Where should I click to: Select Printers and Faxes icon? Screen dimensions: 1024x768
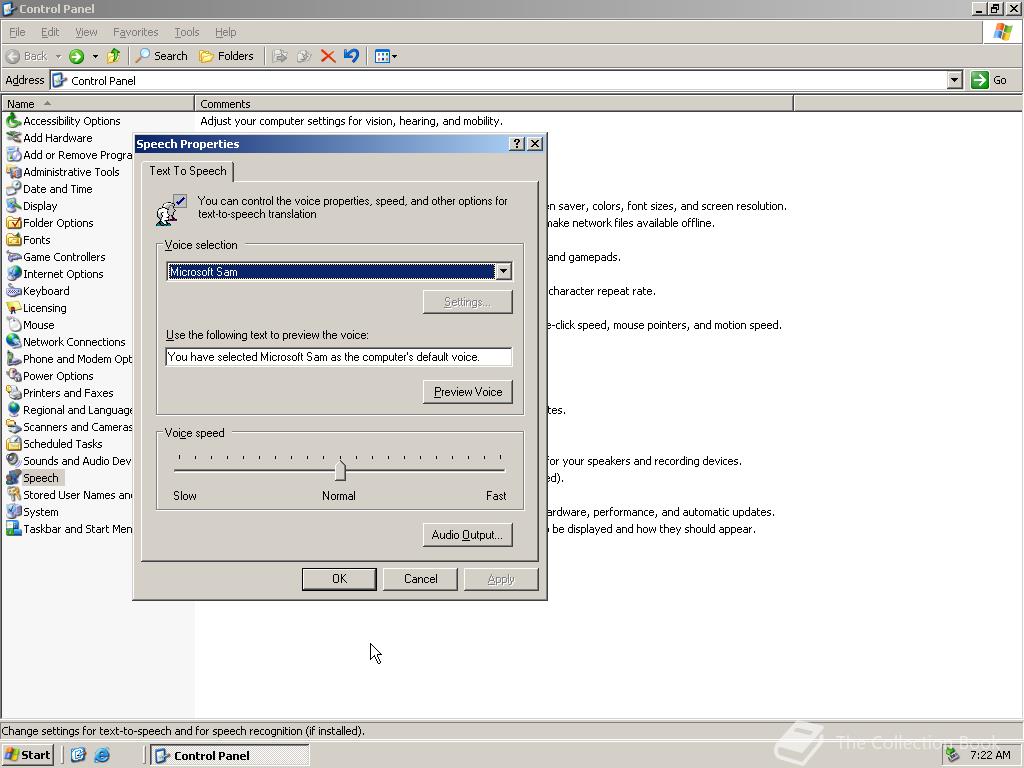pyautogui.click(x=13, y=392)
